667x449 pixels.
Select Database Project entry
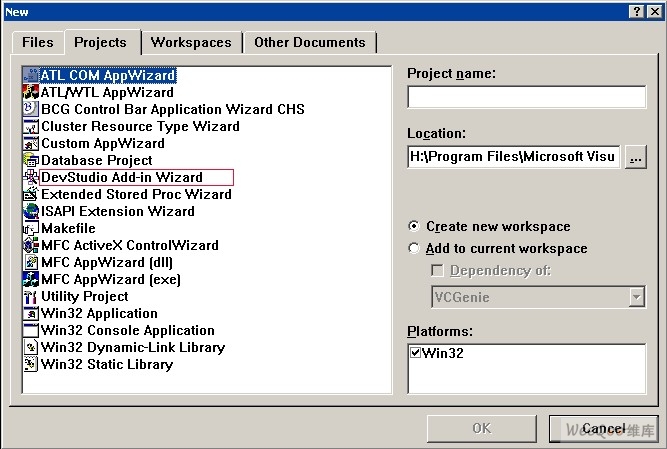pos(97,160)
